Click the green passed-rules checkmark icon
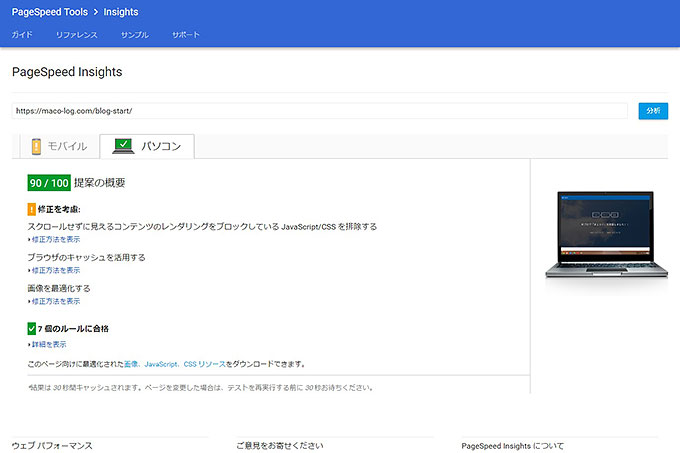This screenshot has width=680, height=453. pyautogui.click(x=32, y=329)
